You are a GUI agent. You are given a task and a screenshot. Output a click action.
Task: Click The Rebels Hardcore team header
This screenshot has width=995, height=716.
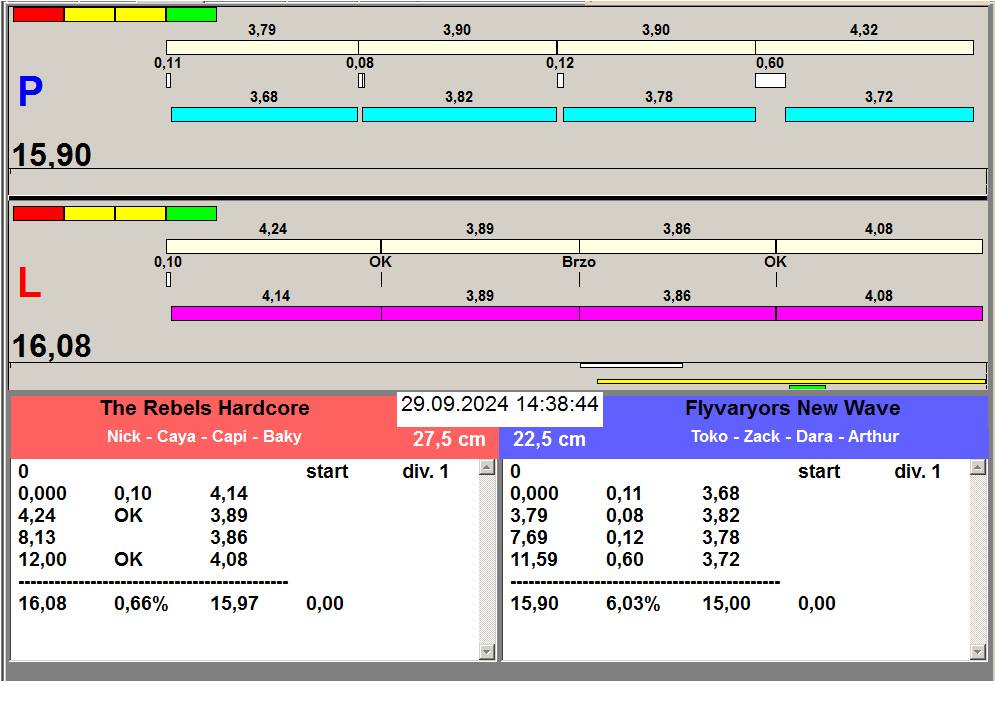tap(204, 409)
